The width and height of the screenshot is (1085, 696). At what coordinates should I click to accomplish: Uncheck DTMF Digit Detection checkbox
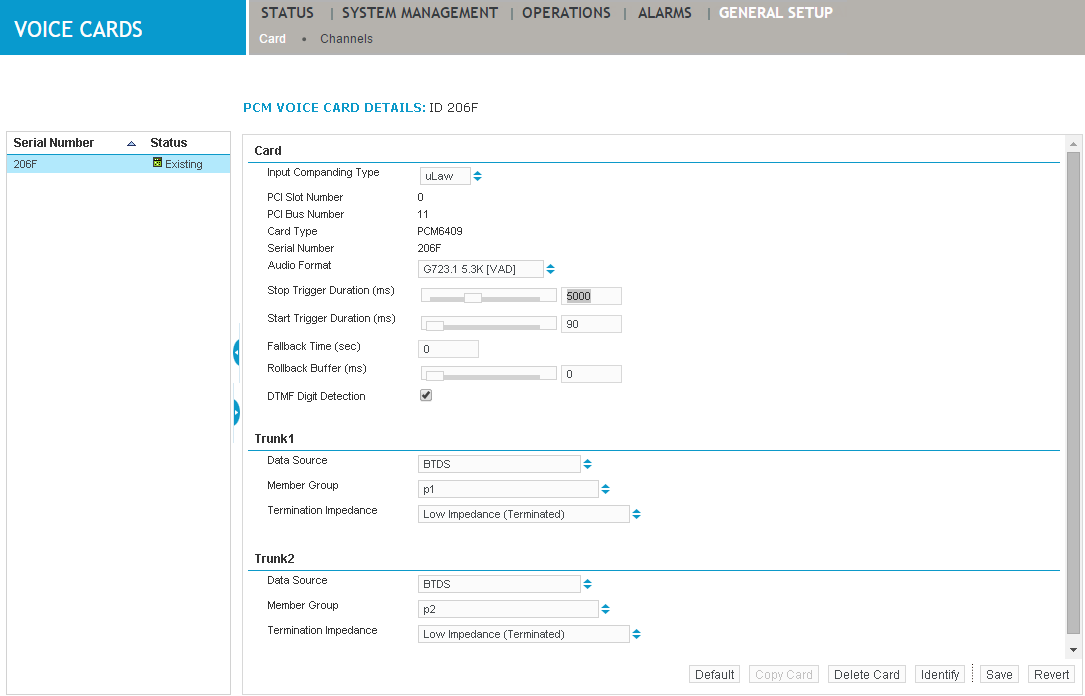(426, 396)
